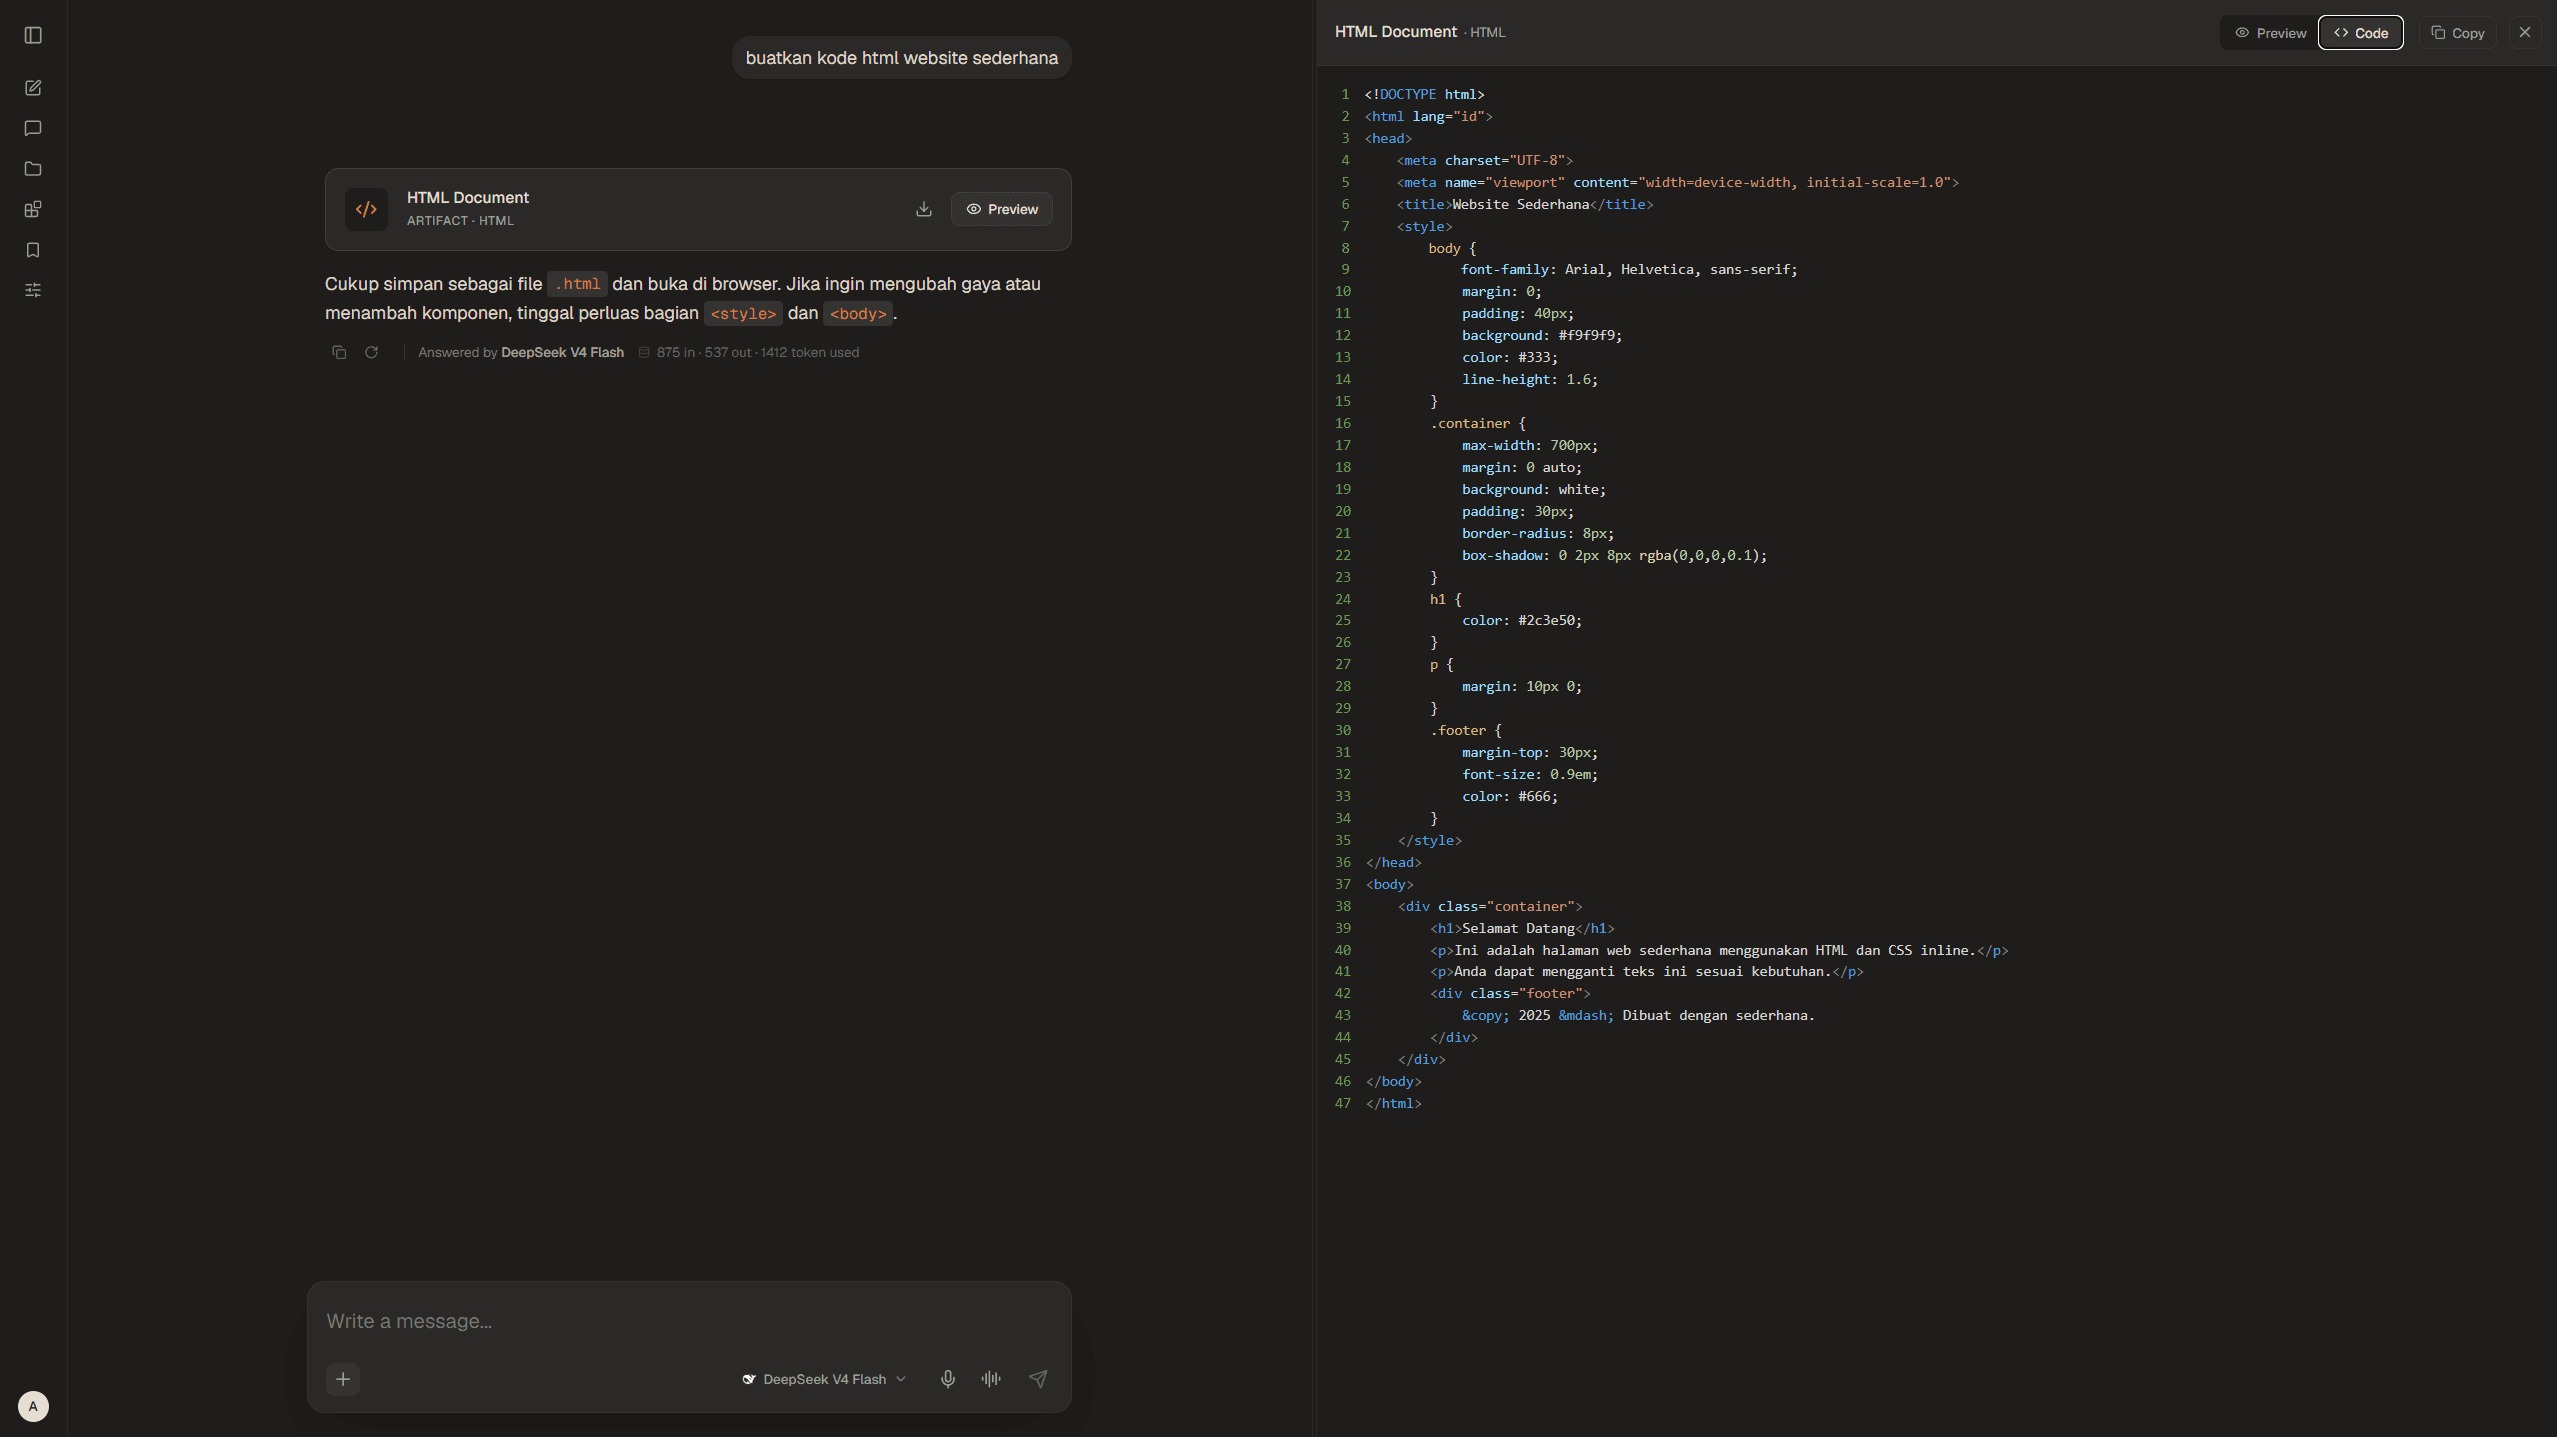Screen dimensions: 2557x1437
Task: Regenerate the assistant response
Action: (x=371, y=352)
